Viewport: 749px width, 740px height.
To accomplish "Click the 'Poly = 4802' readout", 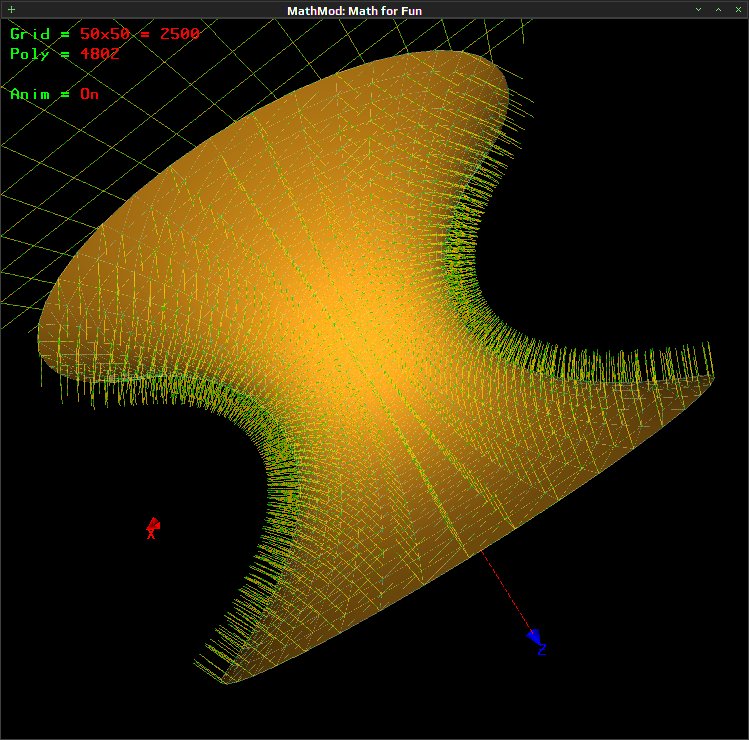I will (64, 54).
